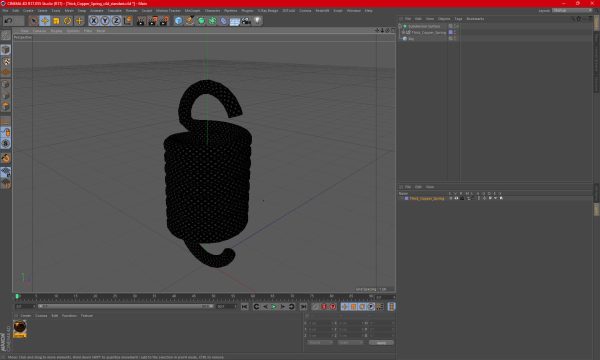Toggle Y axis lock
The image size is (600, 360).
point(105,21)
